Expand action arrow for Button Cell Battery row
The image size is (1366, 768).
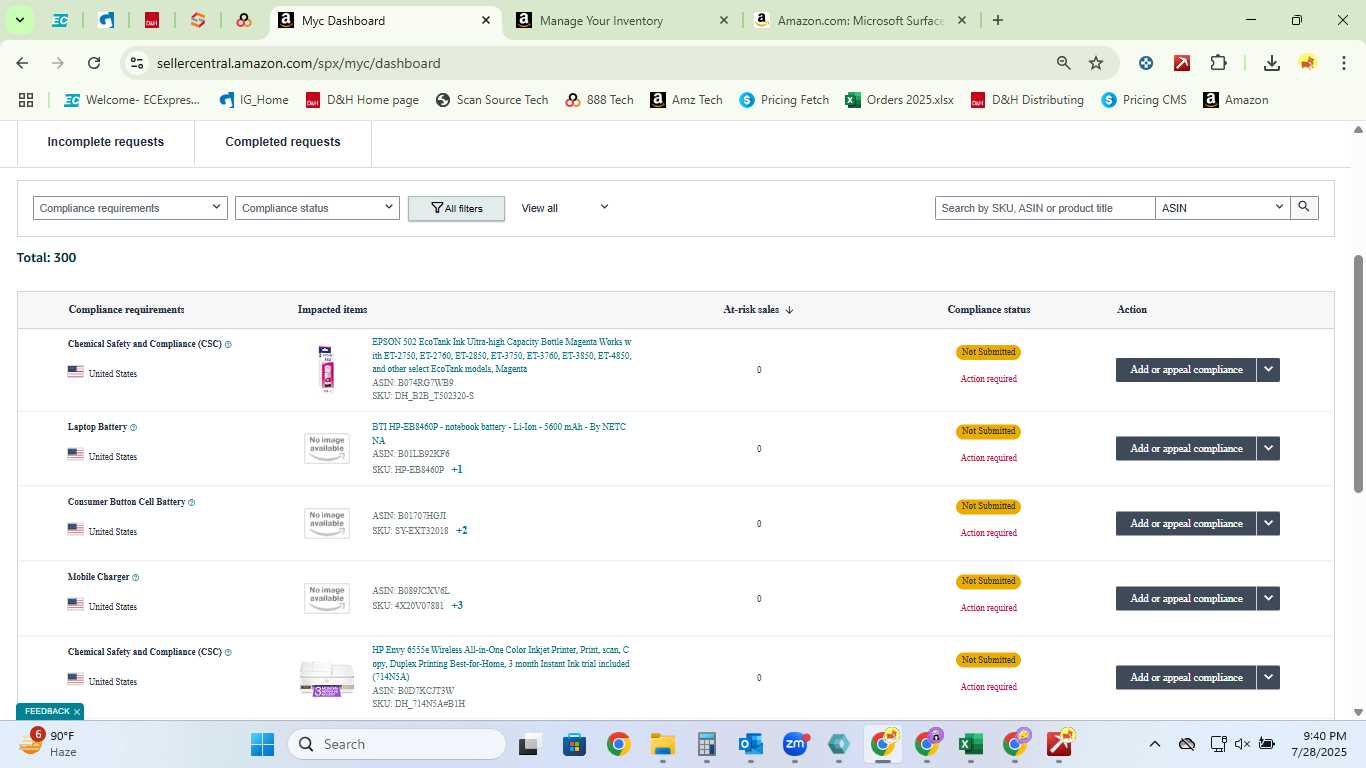click(x=1269, y=524)
